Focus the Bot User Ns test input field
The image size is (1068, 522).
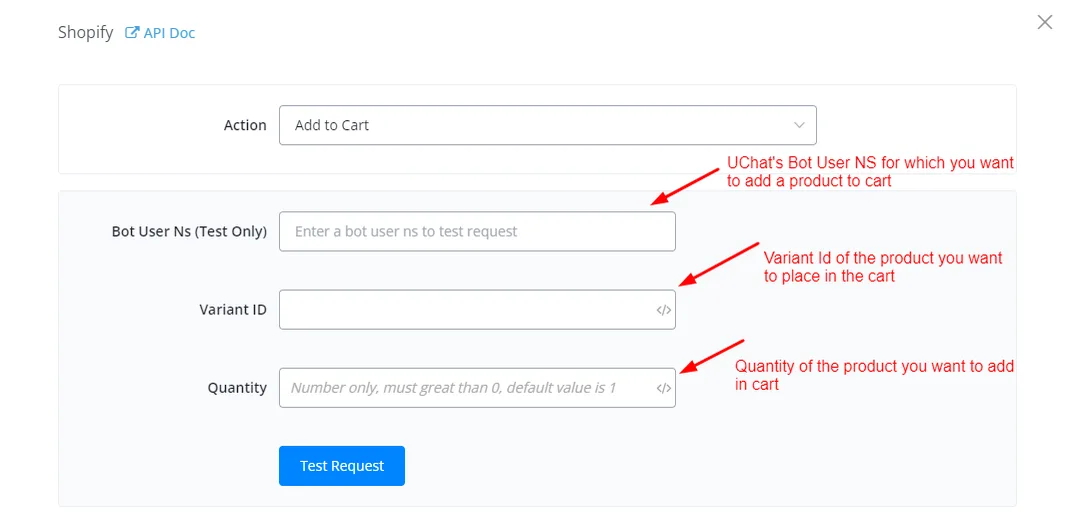477,232
